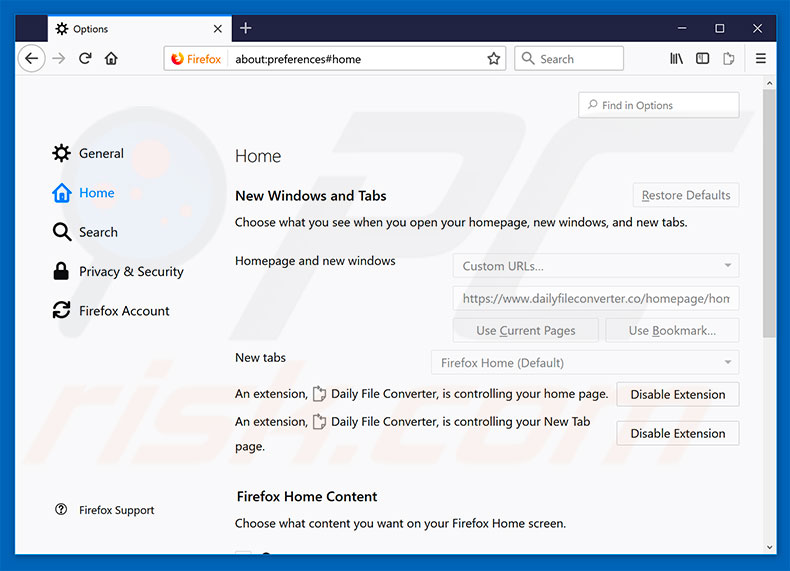
Task: Expand the Custom URLs… homepage dropdown
Action: (x=596, y=266)
